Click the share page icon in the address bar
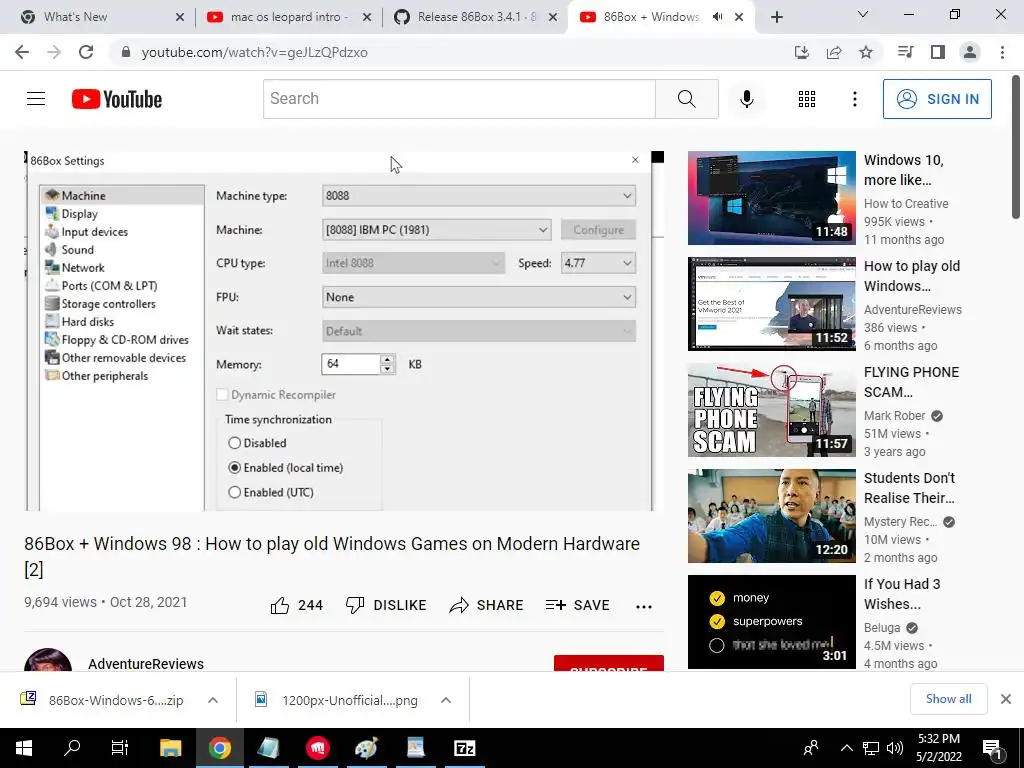Image resolution: width=1024 pixels, height=768 pixels. [x=834, y=52]
